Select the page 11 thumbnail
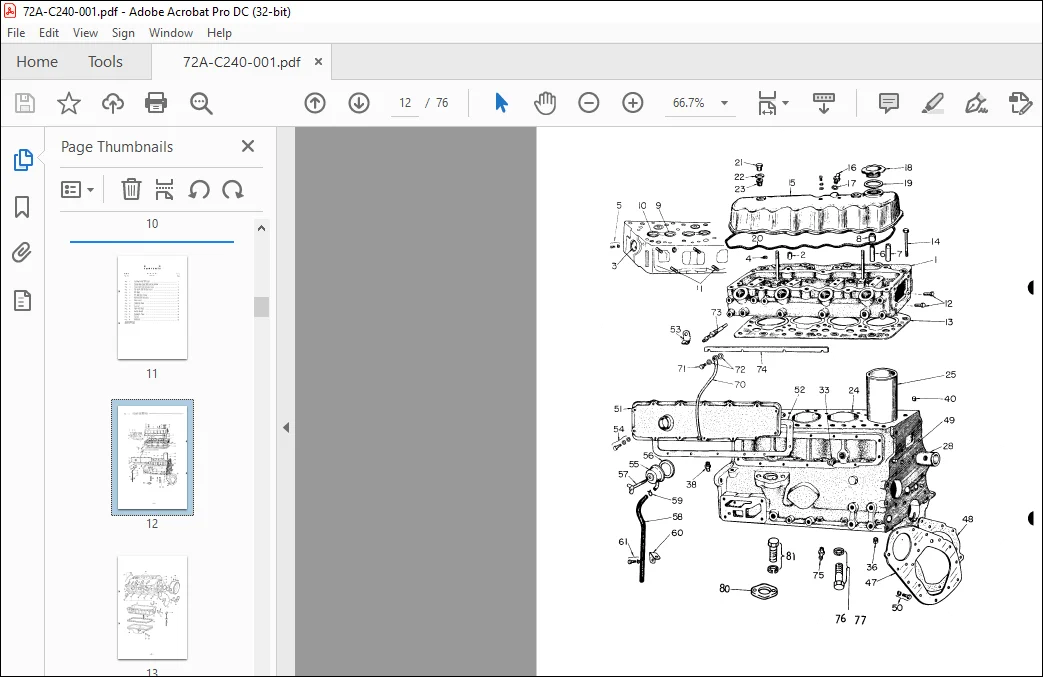This screenshot has width=1043, height=677. pyautogui.click(x=152, y=307)
